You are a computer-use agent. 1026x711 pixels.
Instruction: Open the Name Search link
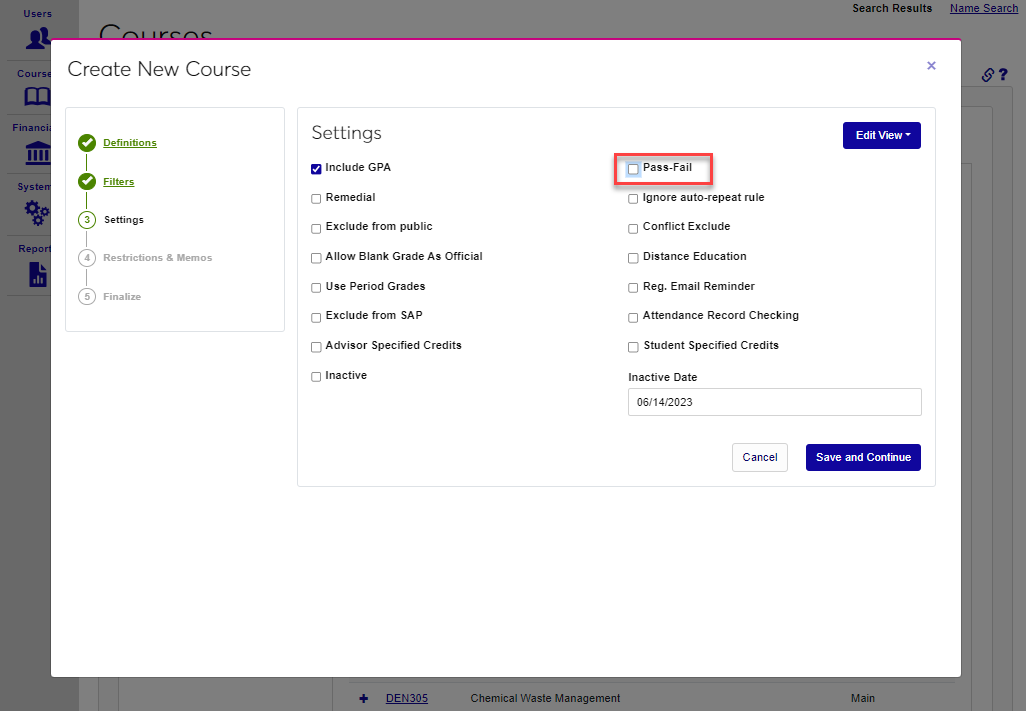click(x=983, y=8)
